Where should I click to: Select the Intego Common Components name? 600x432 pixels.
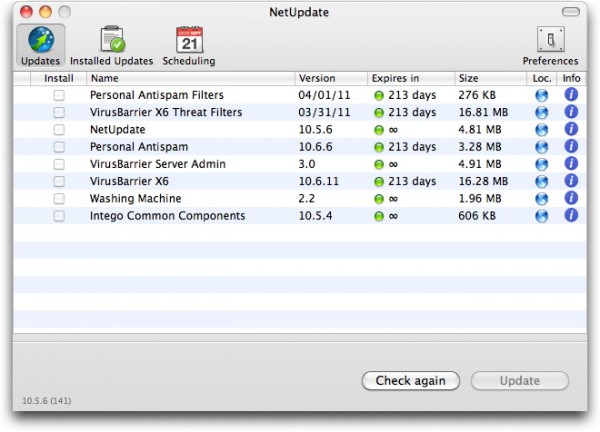pyautogui.click(x=167, y=216)
